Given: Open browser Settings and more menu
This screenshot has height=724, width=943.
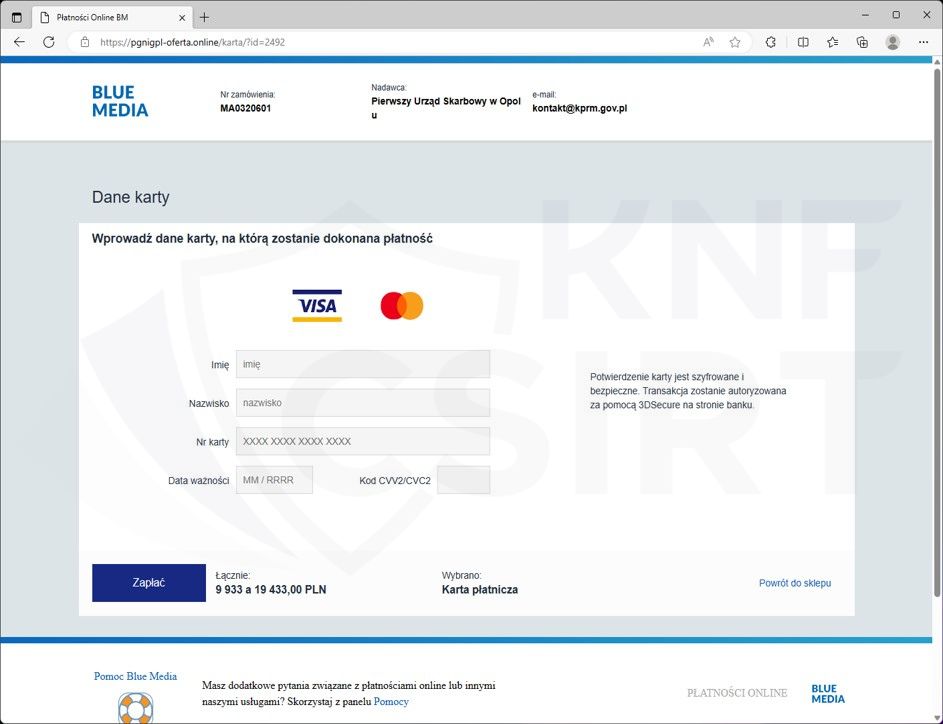Looking at the screenshot, I should coord(923,42).
